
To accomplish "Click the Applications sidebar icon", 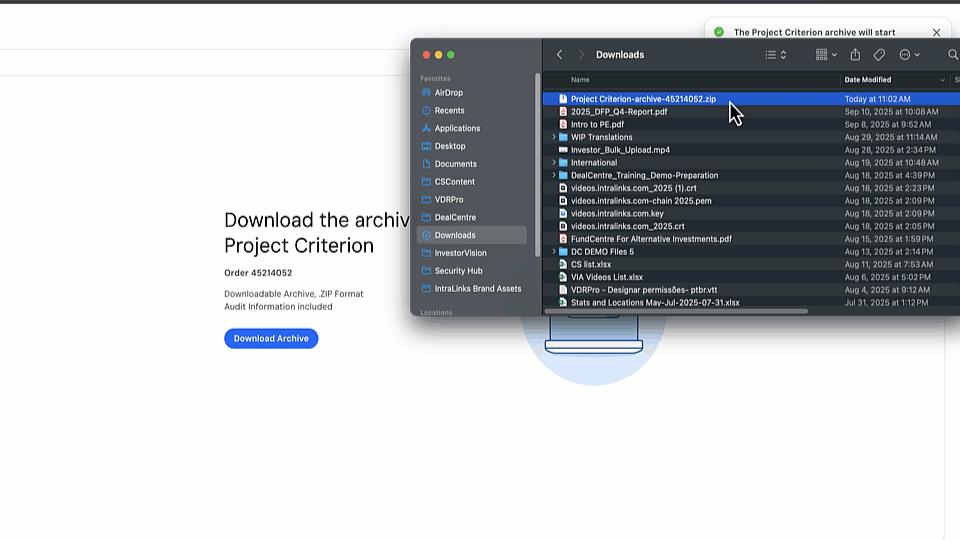I will [426, 129].
